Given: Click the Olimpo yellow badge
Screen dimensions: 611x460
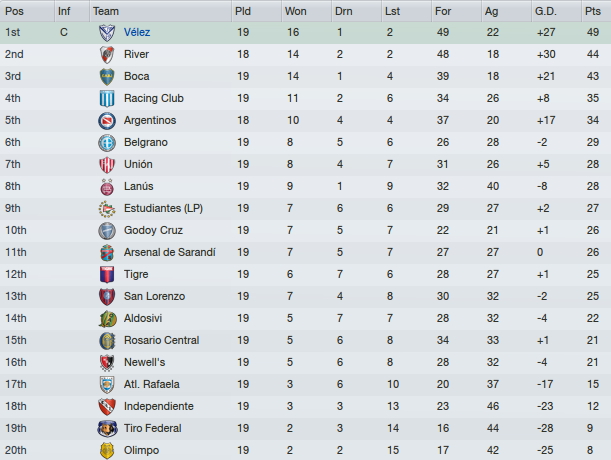Looking at the screenshot, I should [x=107, y=451].
